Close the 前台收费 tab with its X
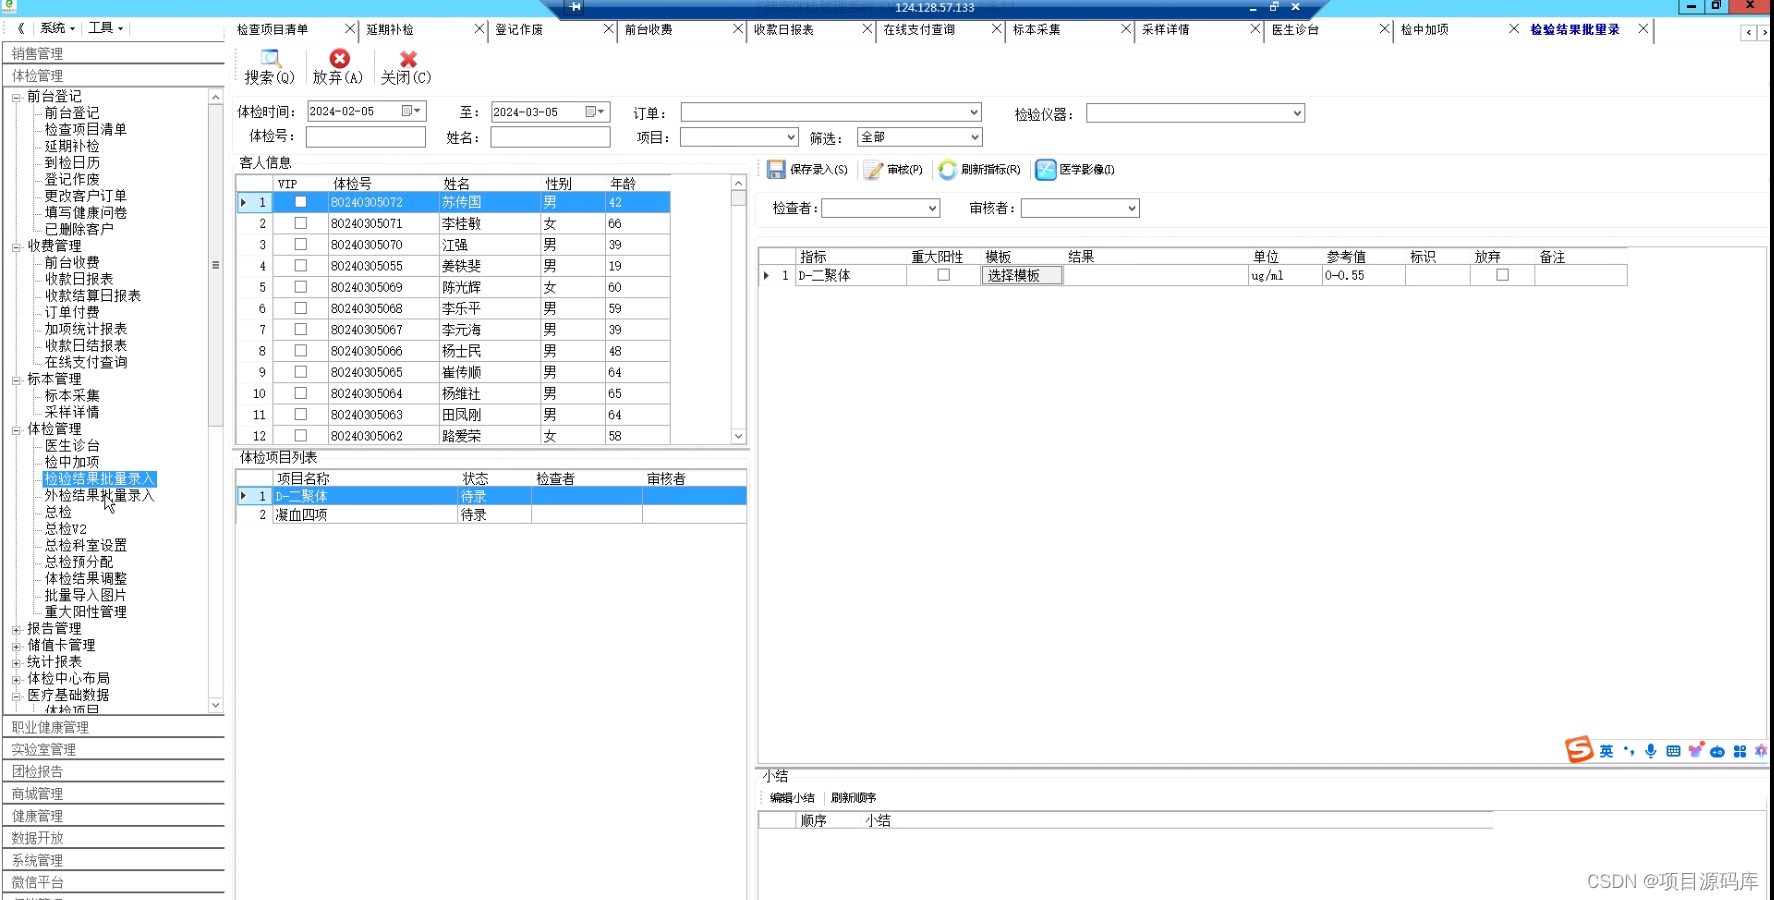 pyautogui.click(x=738, y=29)
